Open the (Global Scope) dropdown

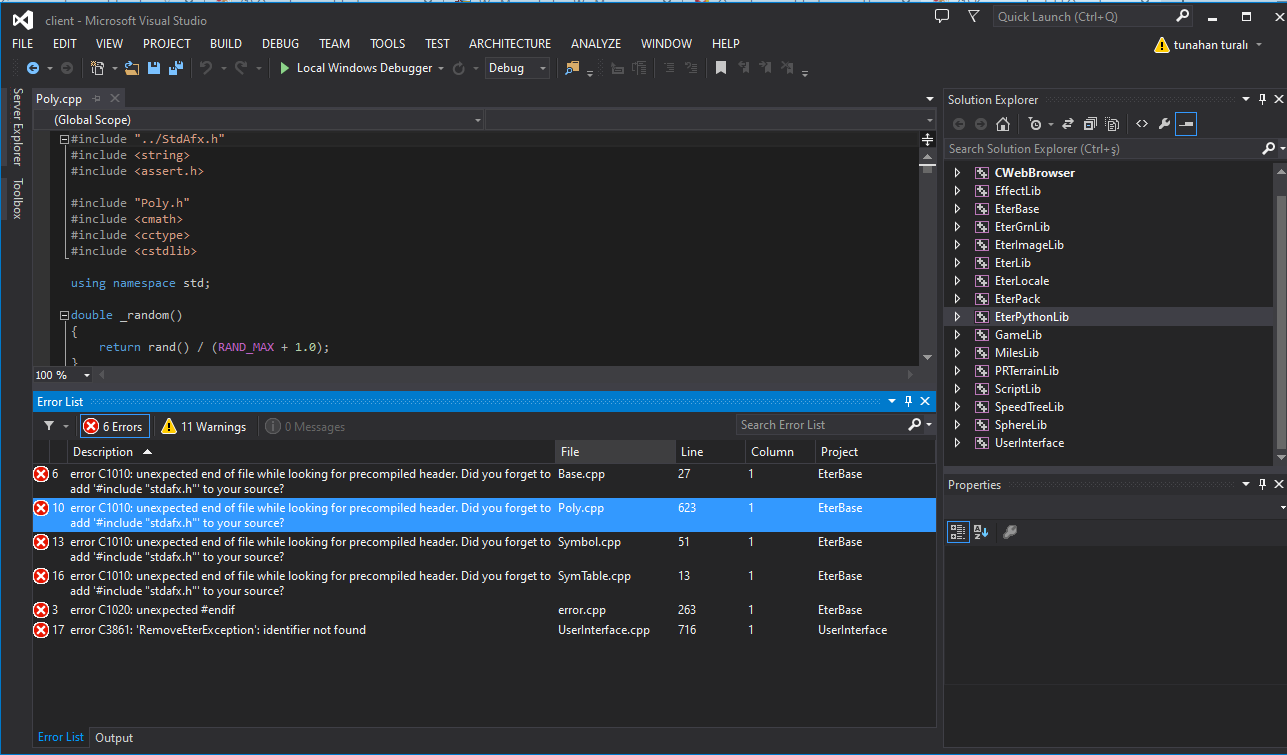pyautogui.click(x=260, y=120)
